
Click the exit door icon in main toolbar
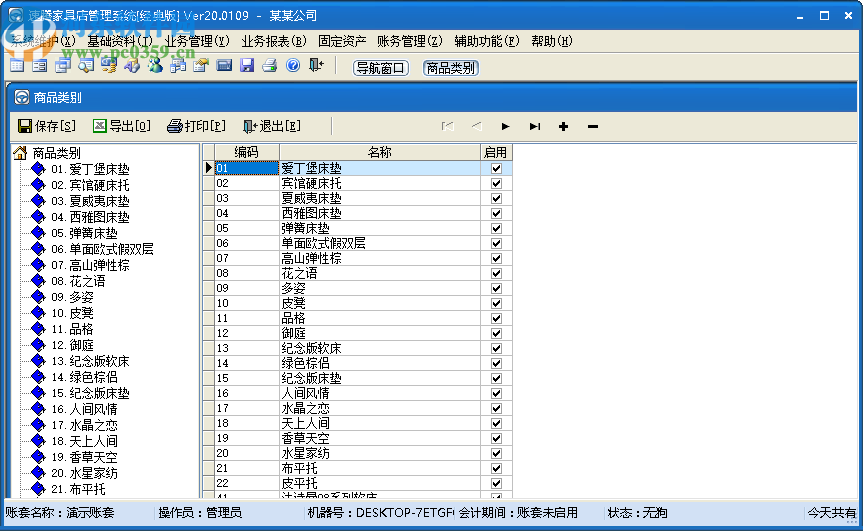click(x=316, y=65)
